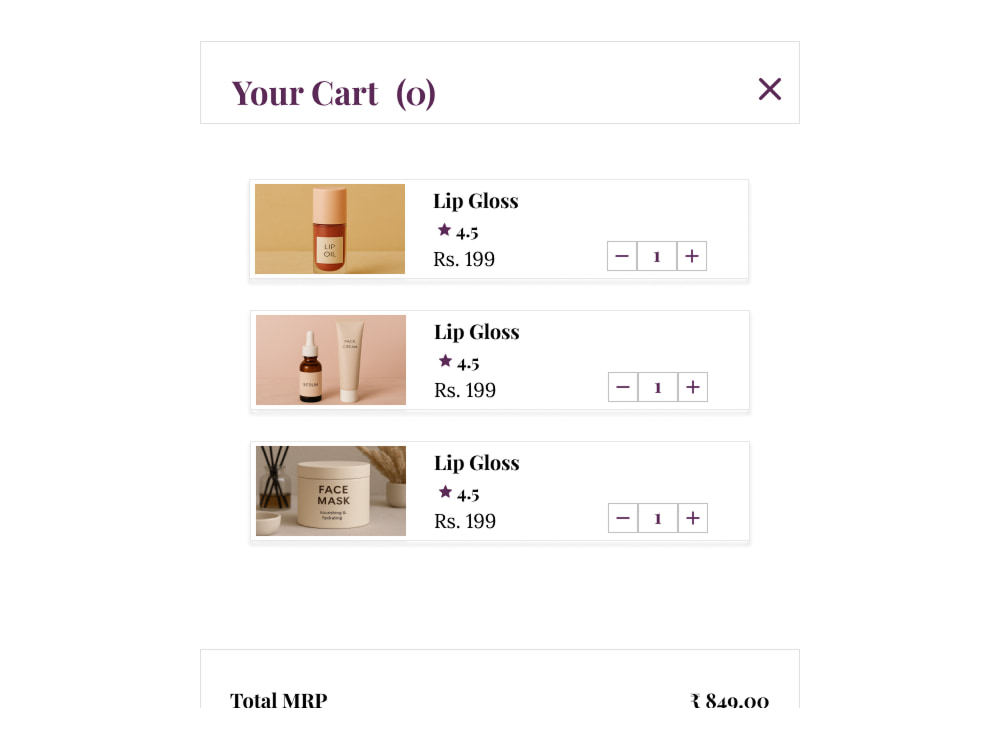Click the quantity field of the third item

658,518
